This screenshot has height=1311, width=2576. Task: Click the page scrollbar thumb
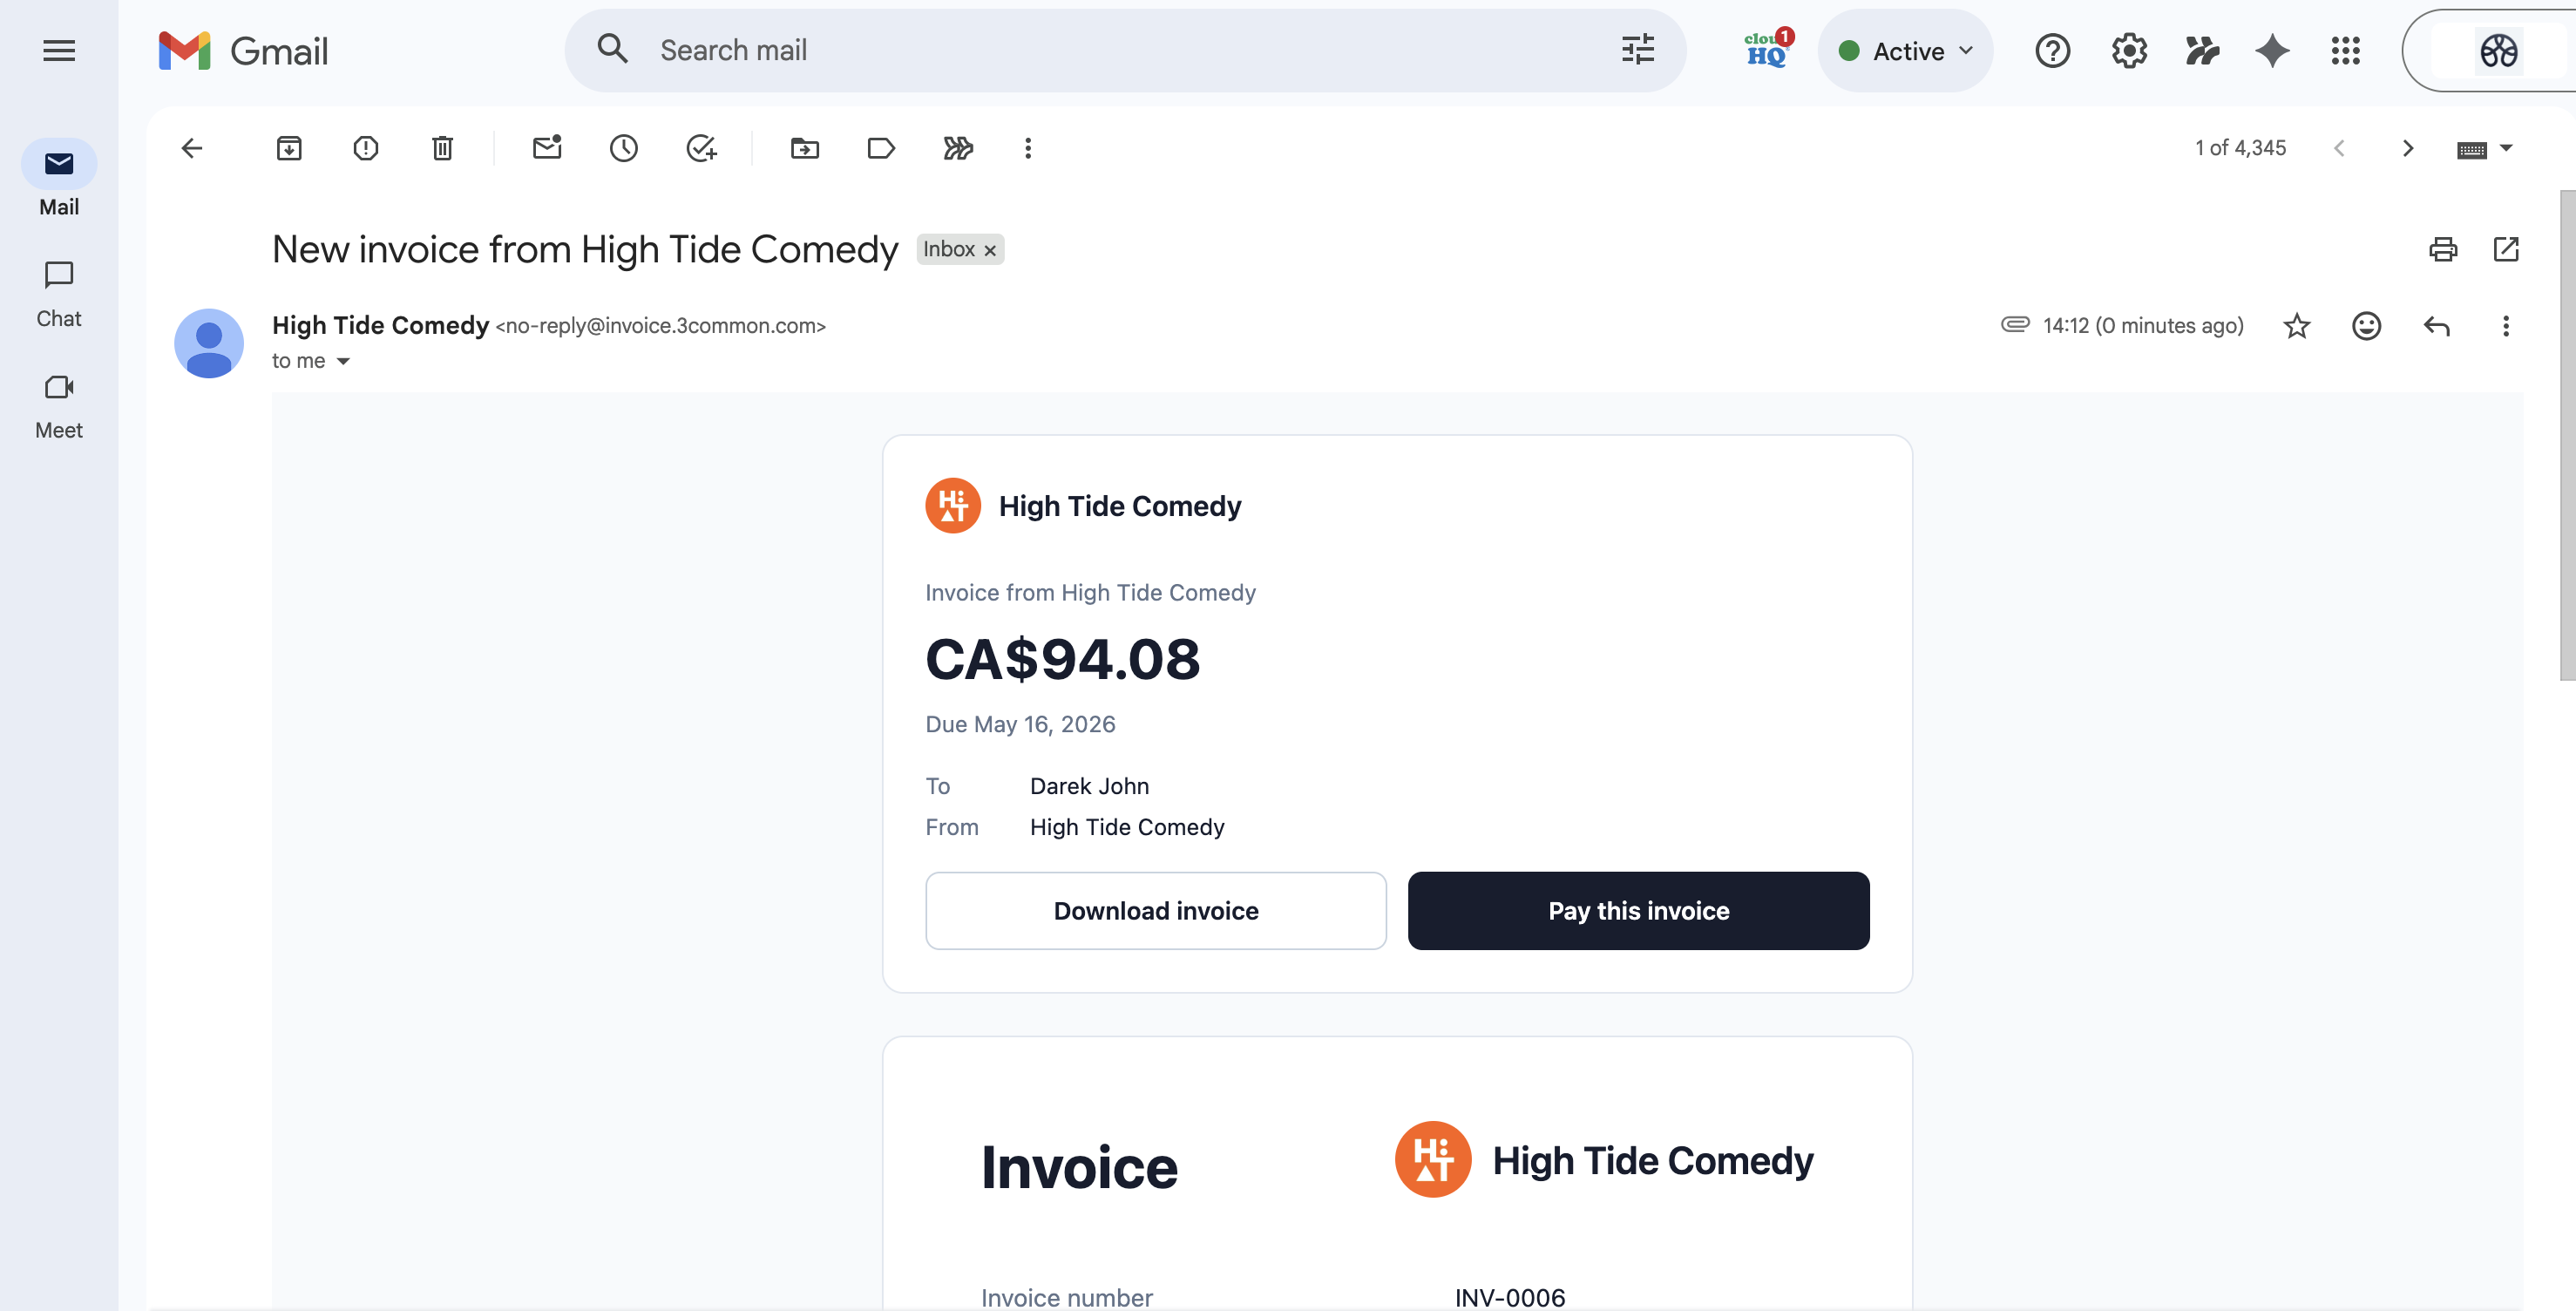pos(2567,435)
